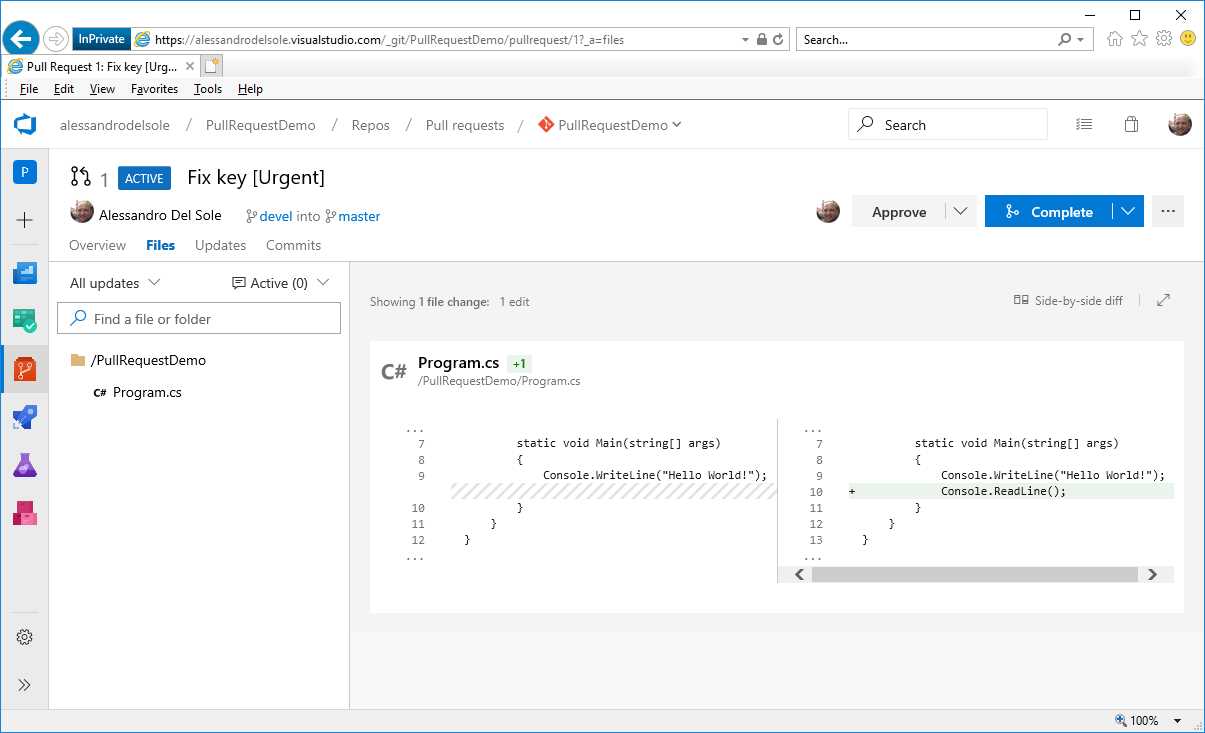
Task: Open project settings gear at sidebar bottom
Action: pos(24,637)
